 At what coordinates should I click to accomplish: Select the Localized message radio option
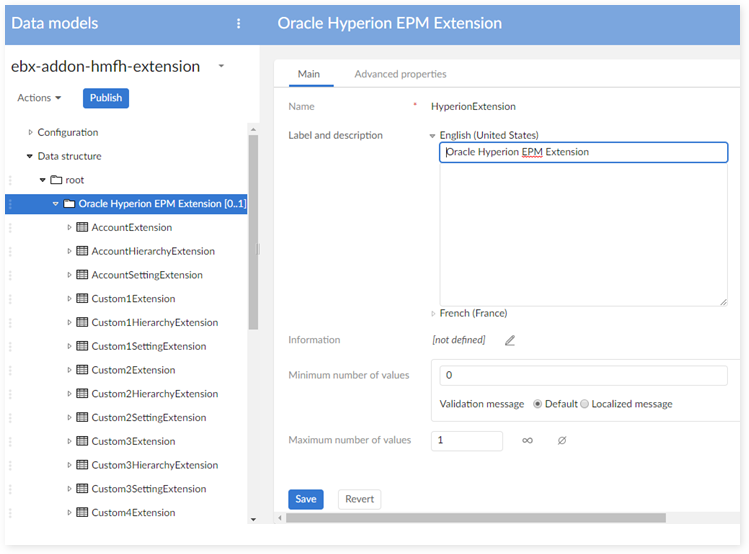(585, 404)
